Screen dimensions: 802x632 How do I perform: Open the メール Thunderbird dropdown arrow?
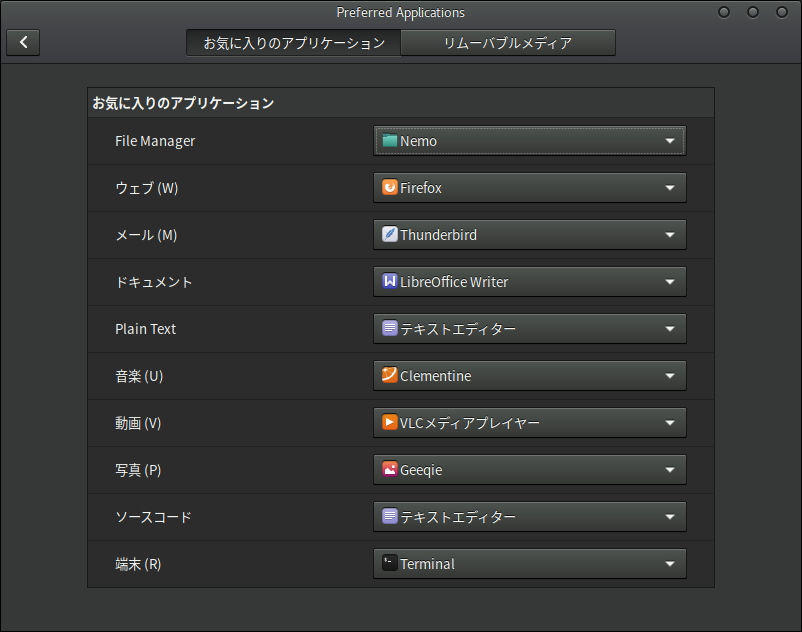click(x=670, y=235)
